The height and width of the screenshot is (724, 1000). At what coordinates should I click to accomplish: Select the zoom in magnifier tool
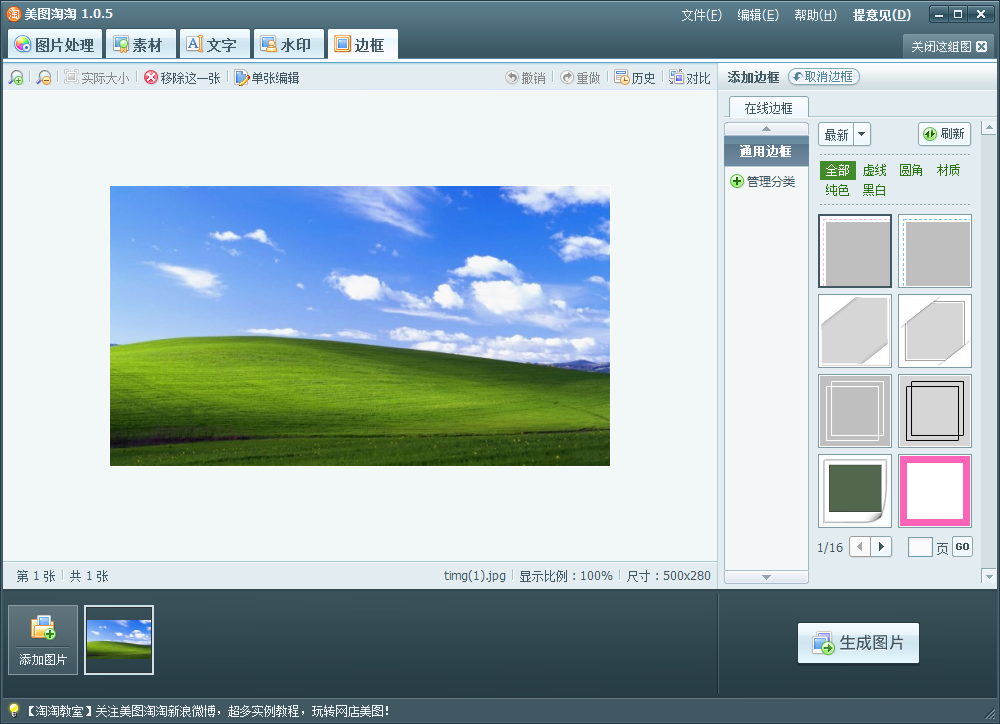point(15,77)
